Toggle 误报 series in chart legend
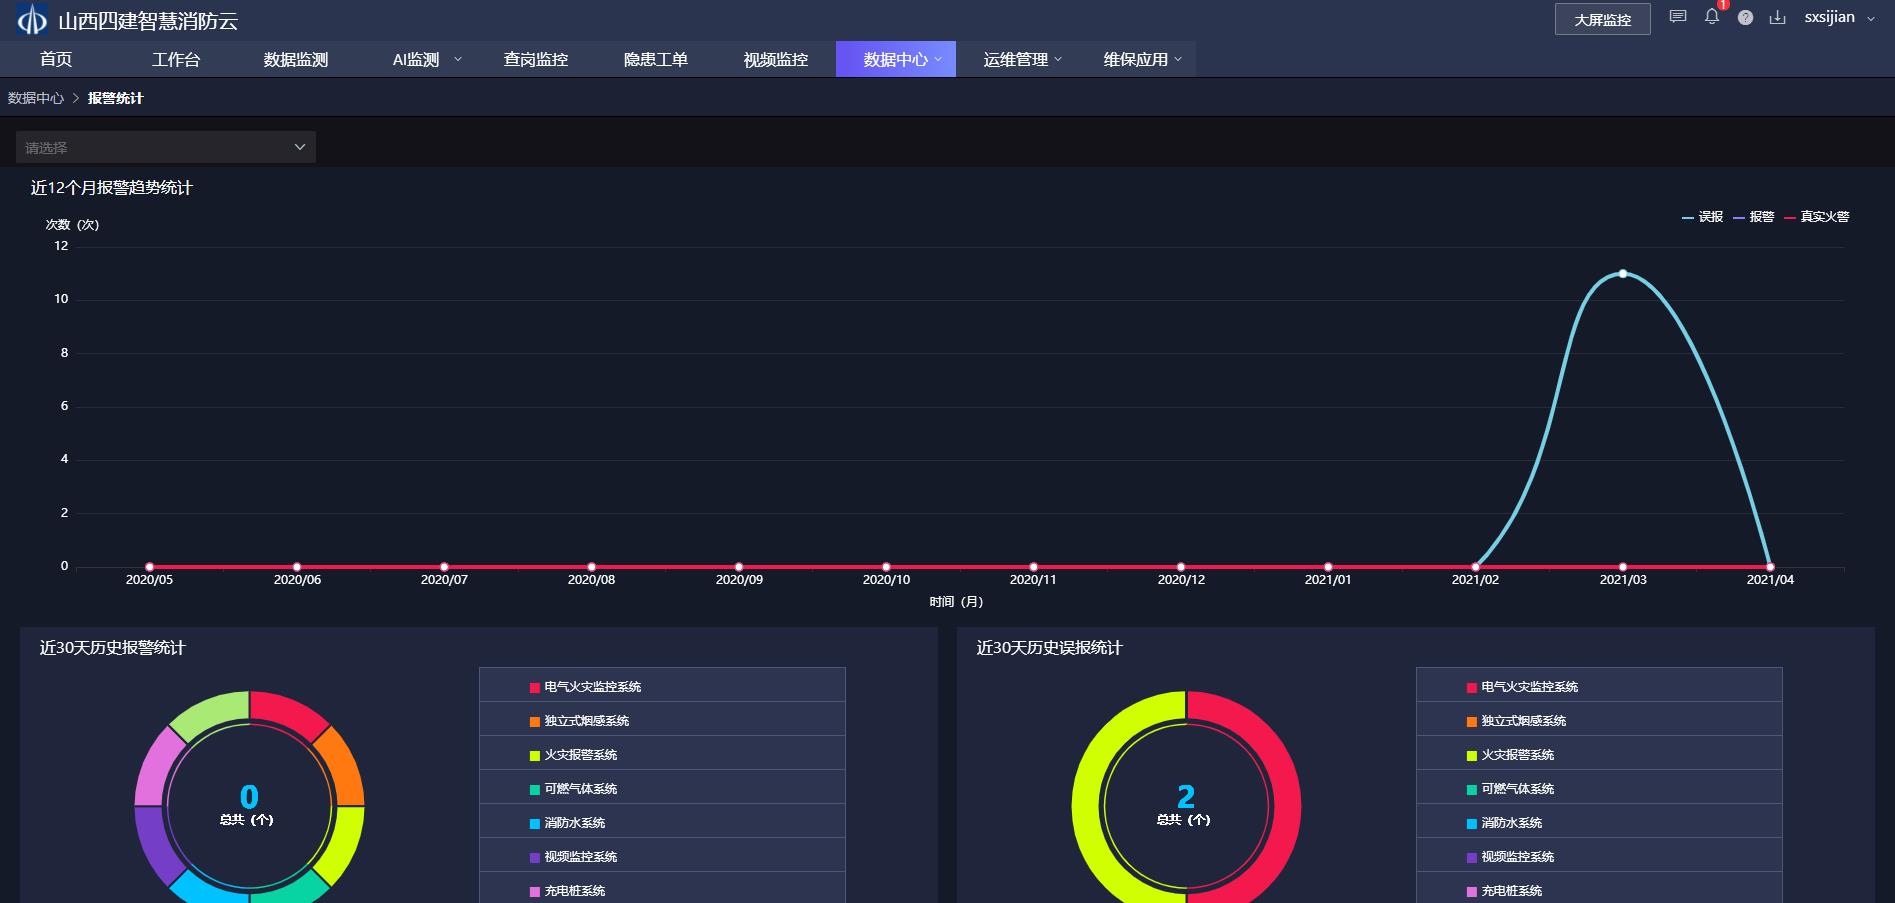This screenshot has width=1895, height=903. tap(1703, 217)
